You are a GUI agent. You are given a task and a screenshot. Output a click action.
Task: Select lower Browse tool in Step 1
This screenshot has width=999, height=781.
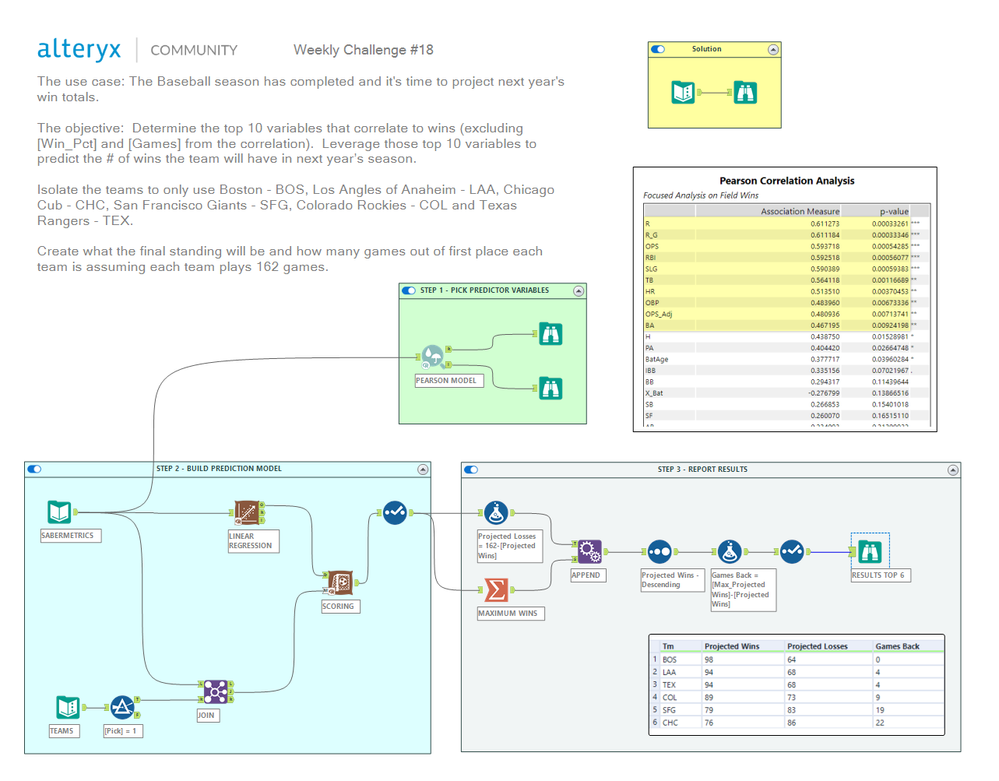pyautogui.click(x=550, y=388)
